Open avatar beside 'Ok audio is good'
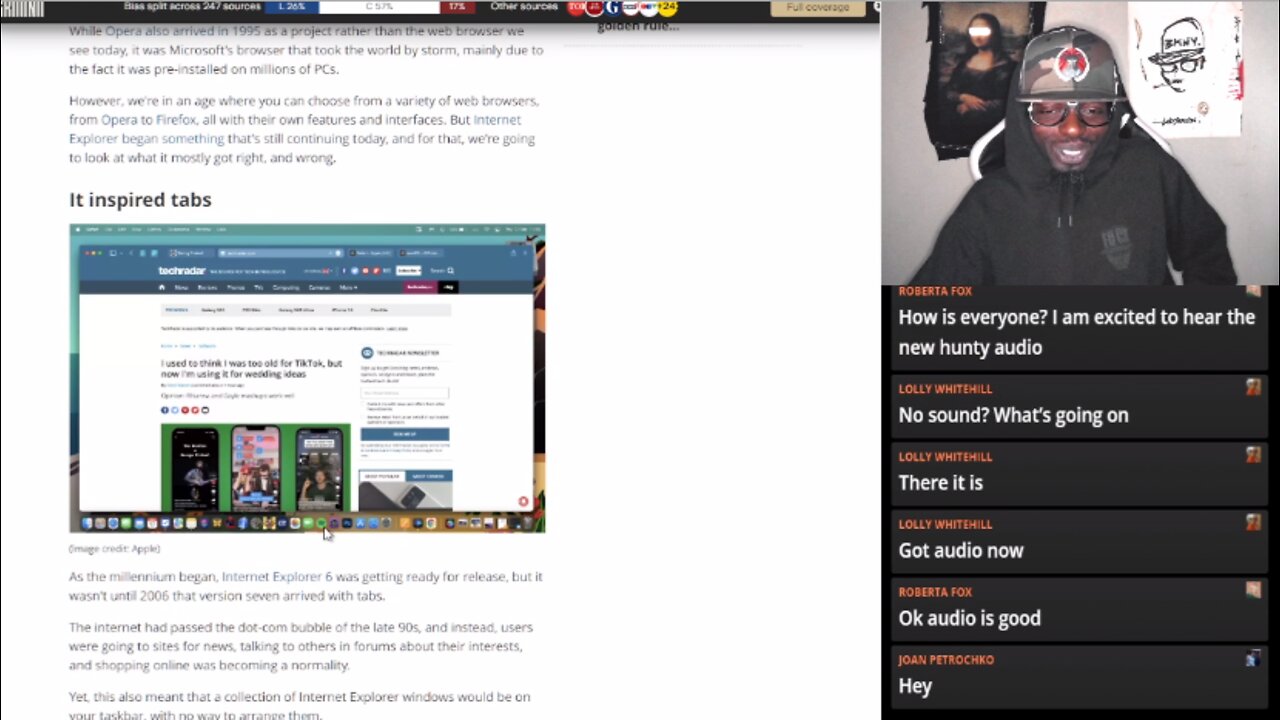This screenshot has width=1280, height=720. click(x=1253, y=590)
